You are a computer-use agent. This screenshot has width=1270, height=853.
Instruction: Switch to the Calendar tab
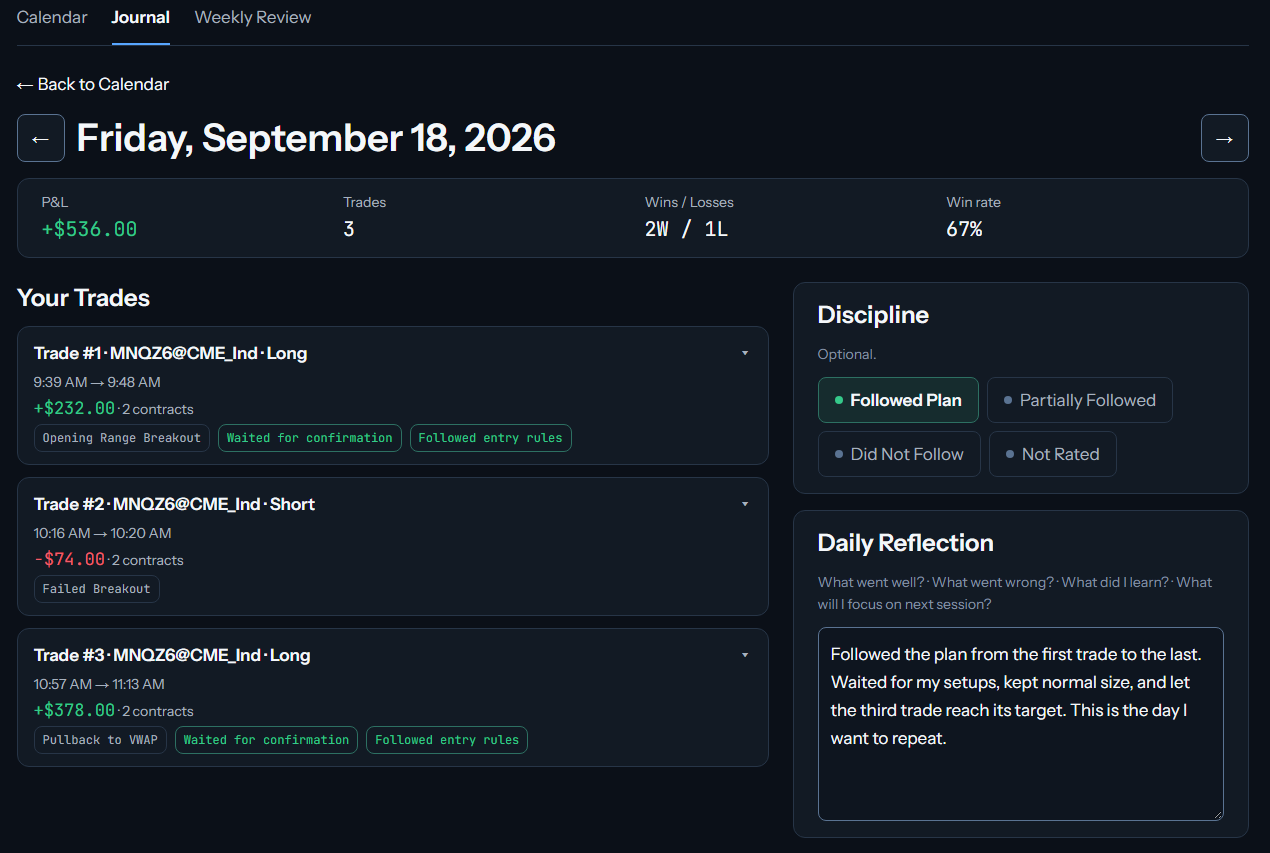click(52, 17)
